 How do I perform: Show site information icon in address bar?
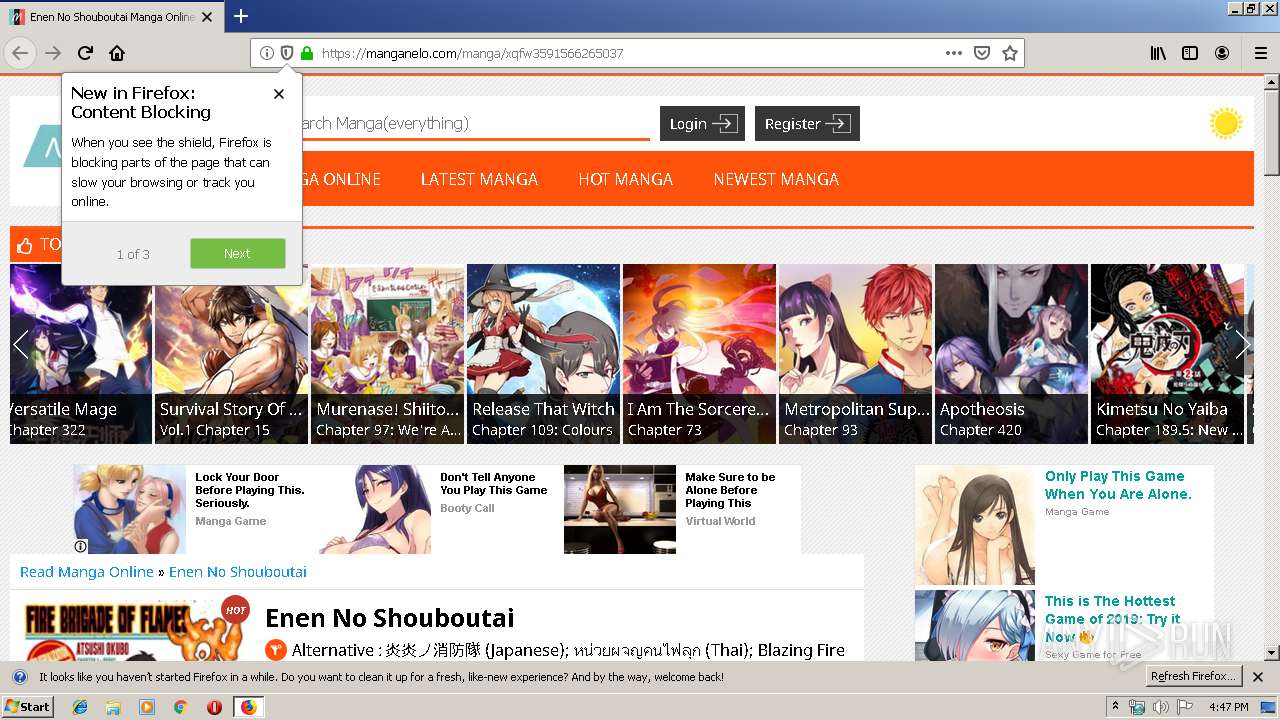pyautogui.click(x=267, y=53)
